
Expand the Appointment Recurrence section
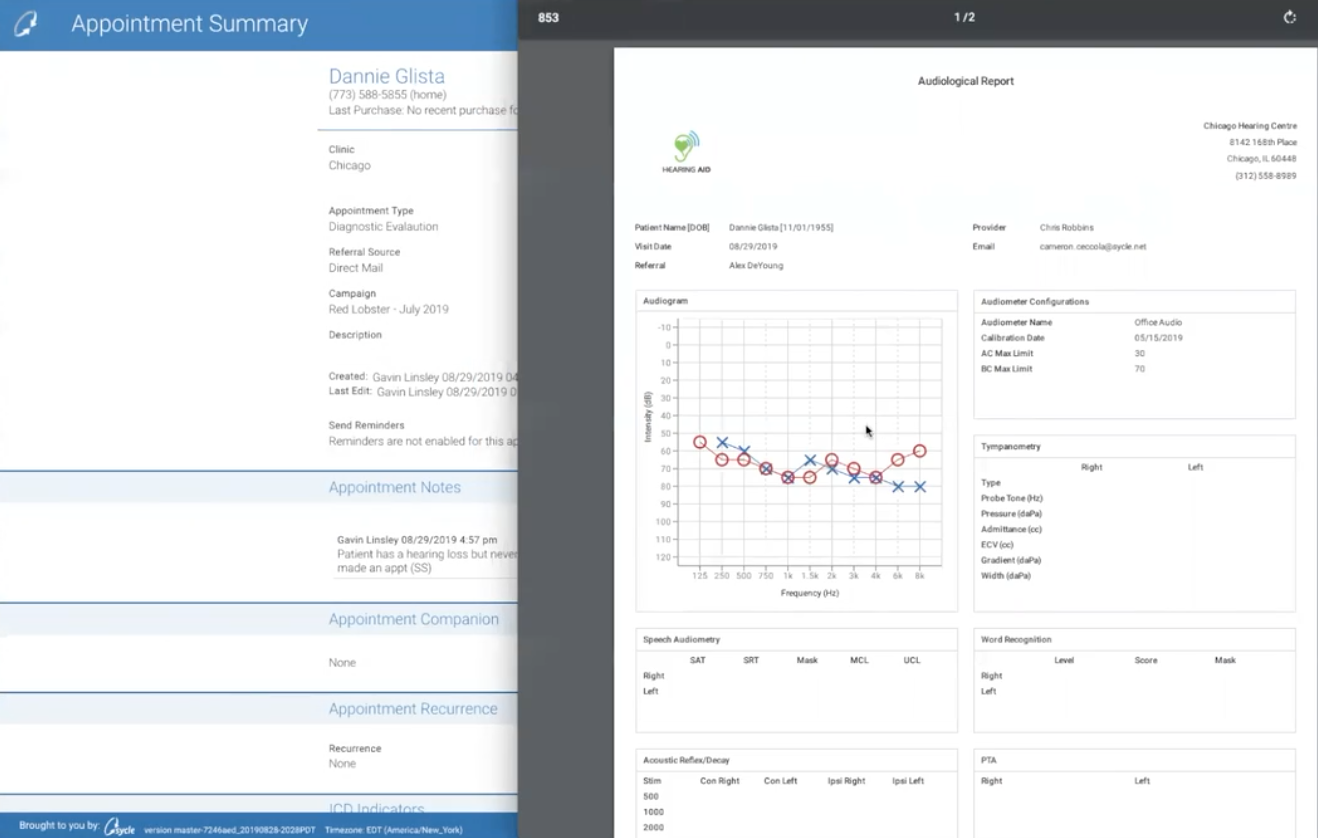pyautogui.click(x=414, y=708)
